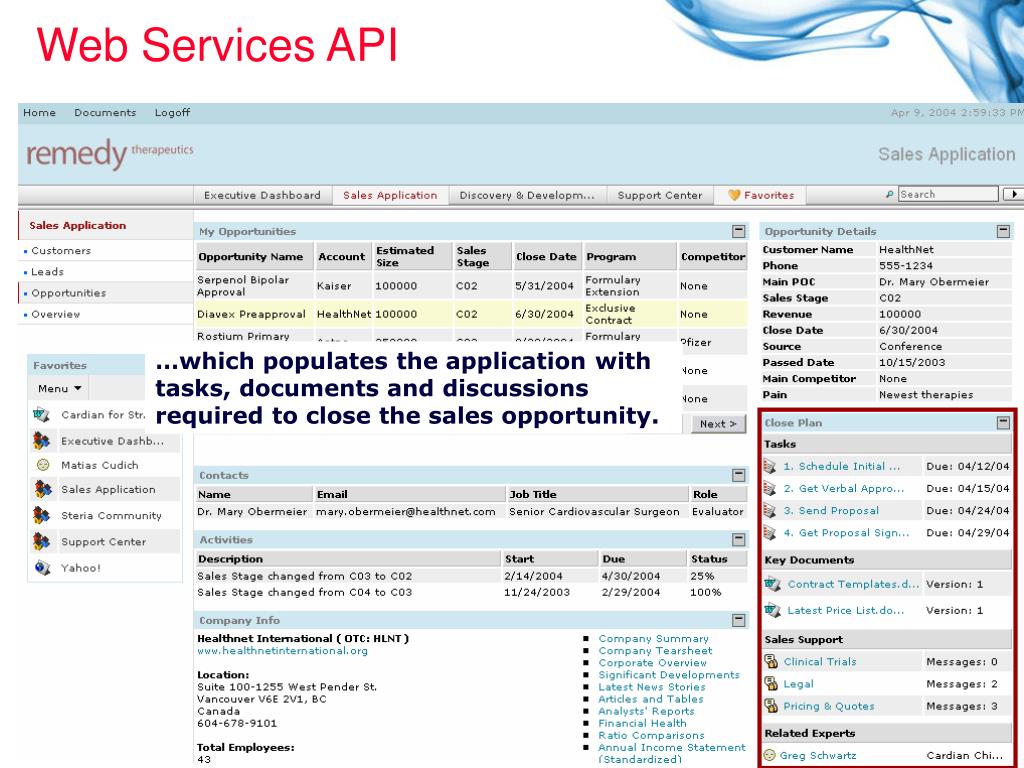This screenshot has width=1024, height=768.
Task: Collapse the My Opportunities panel
Action: click(x=739, y=231)
